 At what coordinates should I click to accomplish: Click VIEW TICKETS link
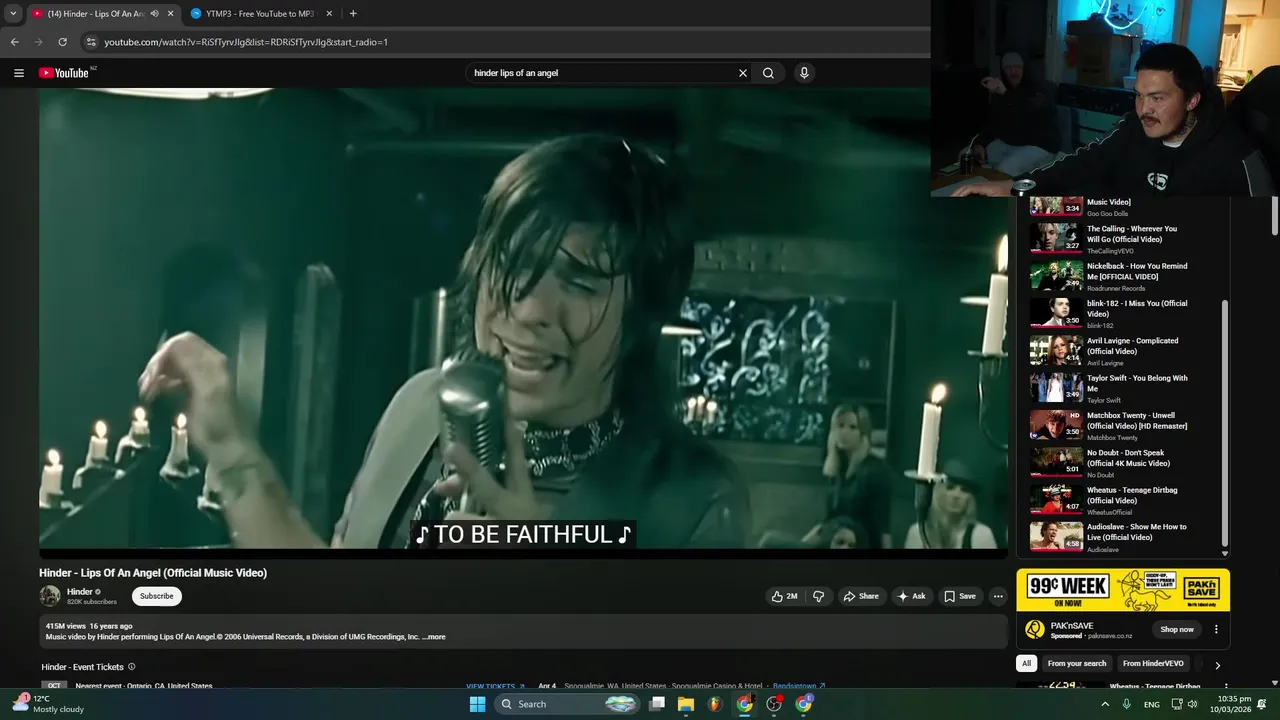pos(495,687)
